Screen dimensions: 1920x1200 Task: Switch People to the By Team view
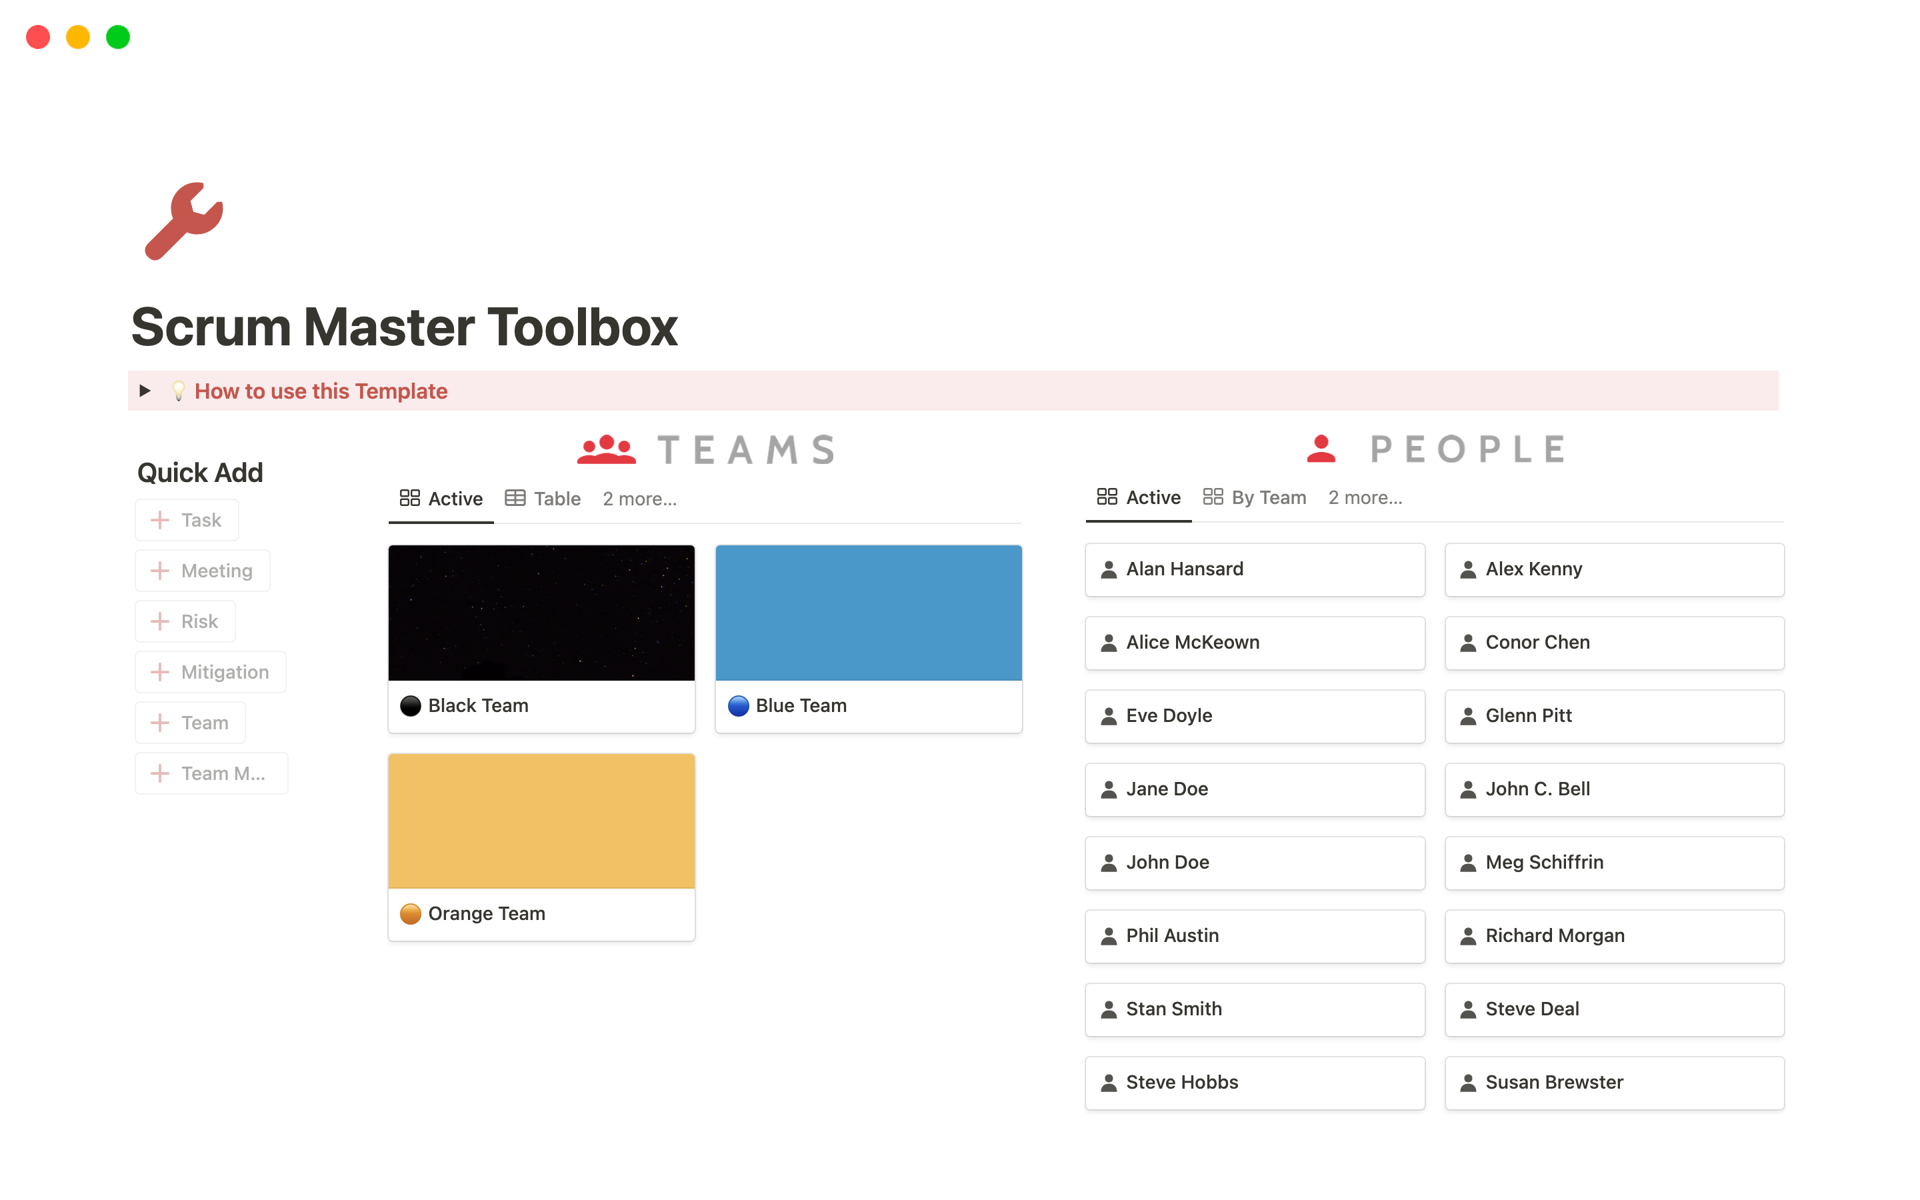pyautogui.click(x=1269, y=497)
